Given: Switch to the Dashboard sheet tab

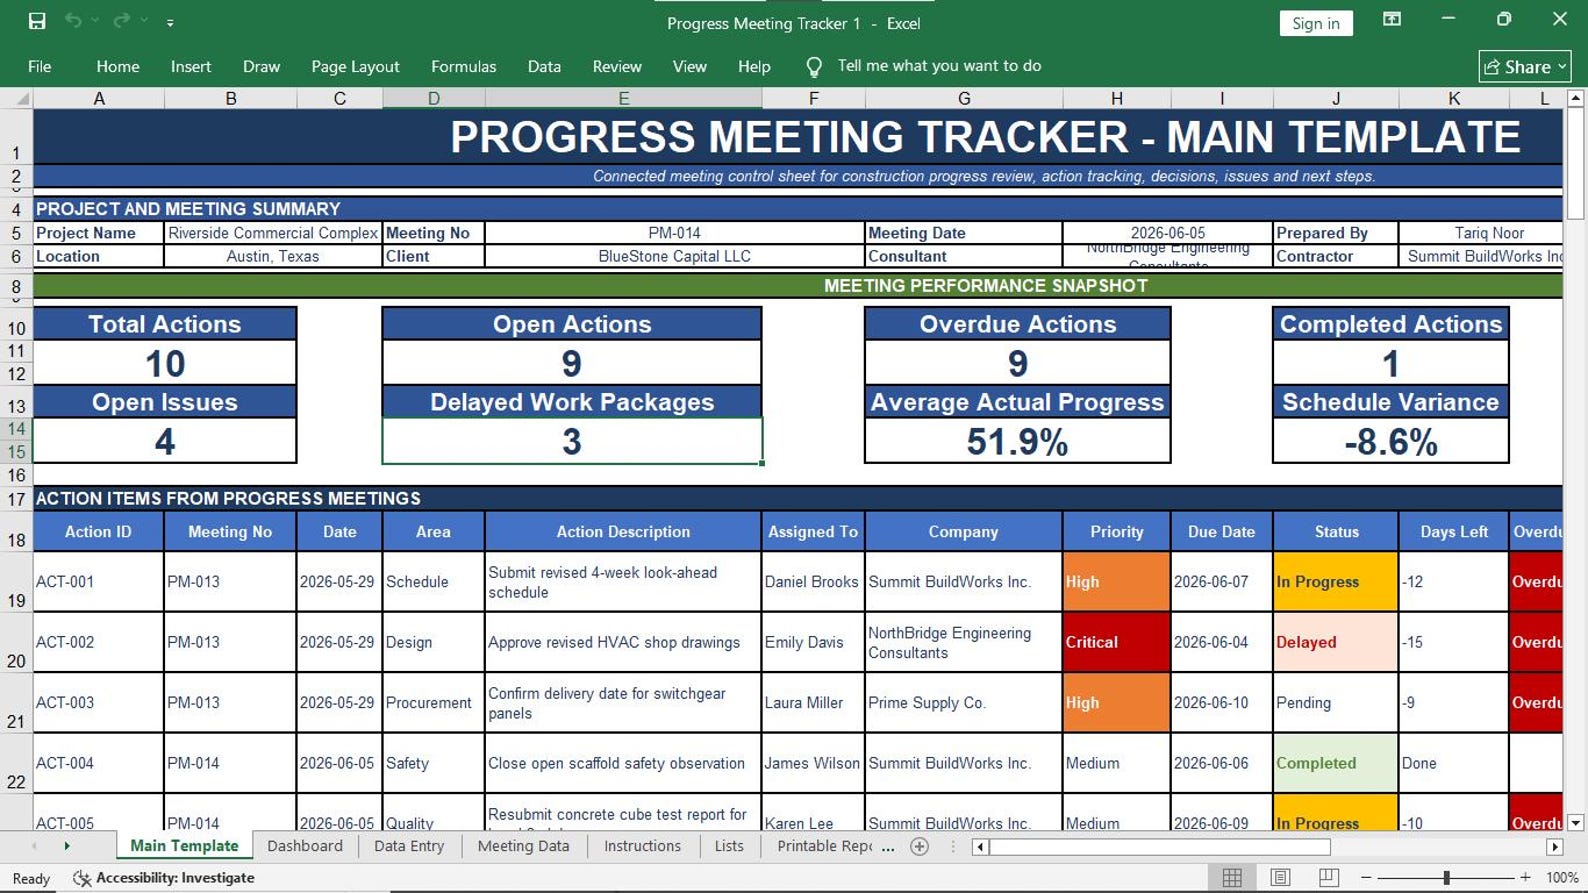Looking at the screenshot, I should click(305, 846).
